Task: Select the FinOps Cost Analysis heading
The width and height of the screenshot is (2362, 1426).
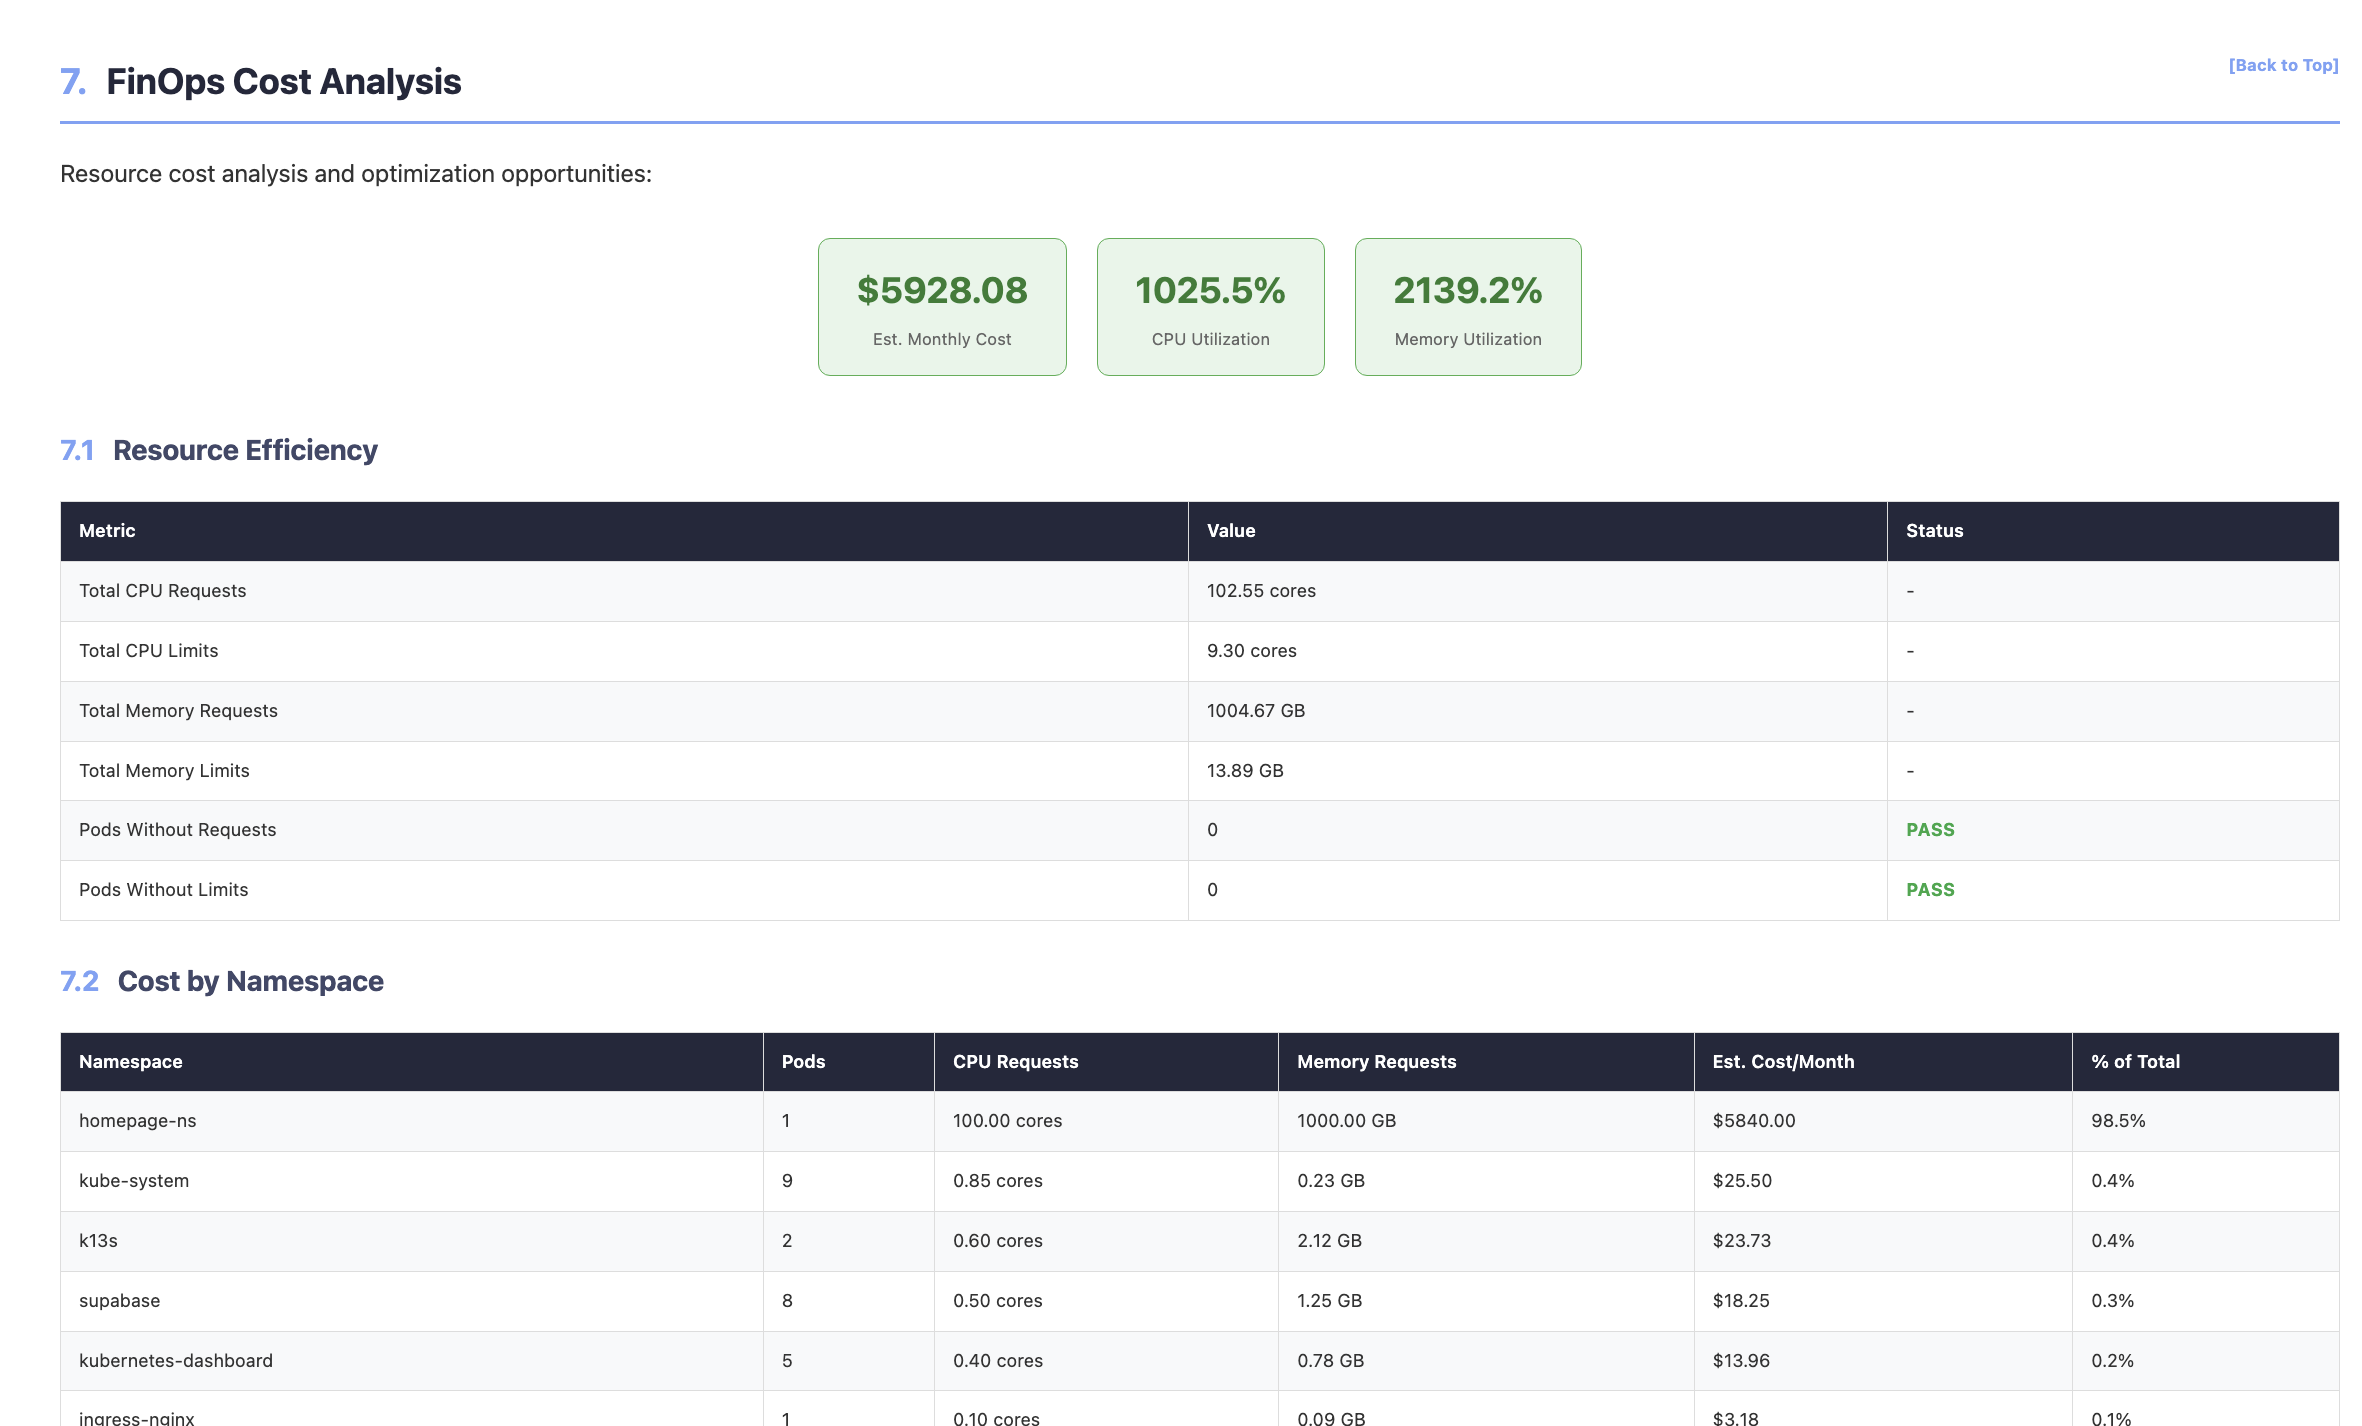Action: coord(283,83)
